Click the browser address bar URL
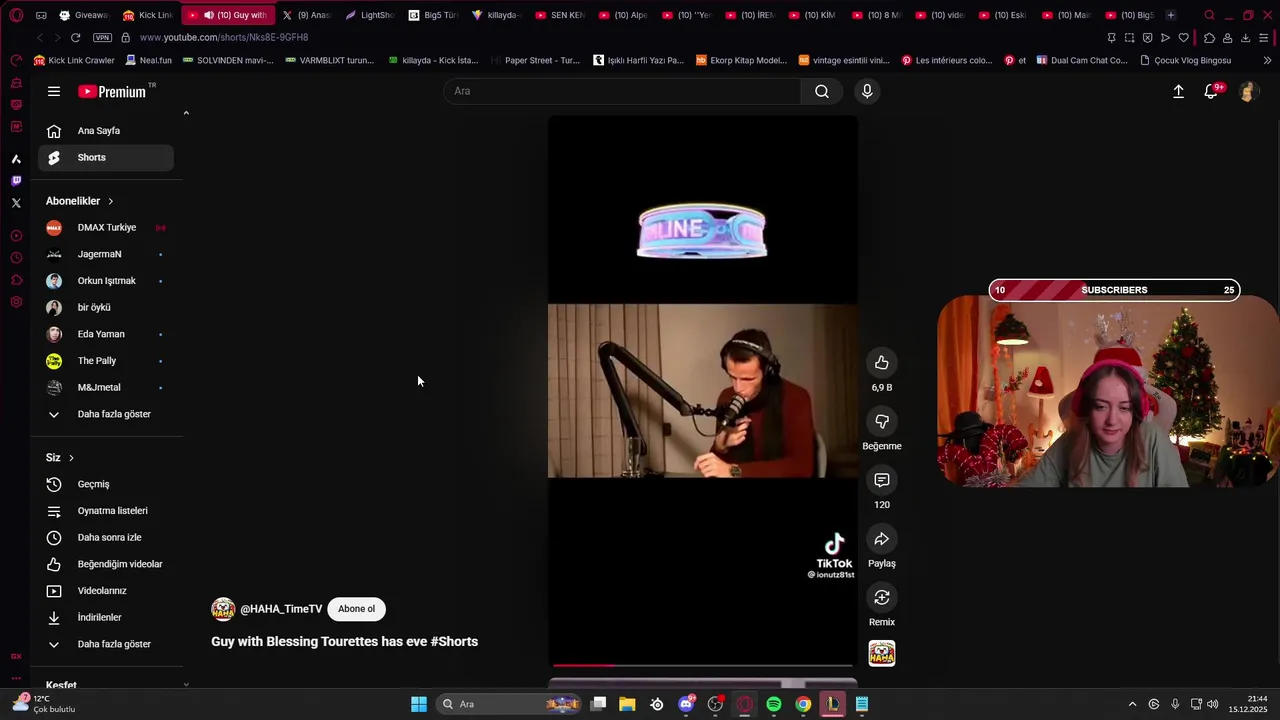Viewport: 1280px width, 720px height. pyautogui.click(x=224, y=37)
